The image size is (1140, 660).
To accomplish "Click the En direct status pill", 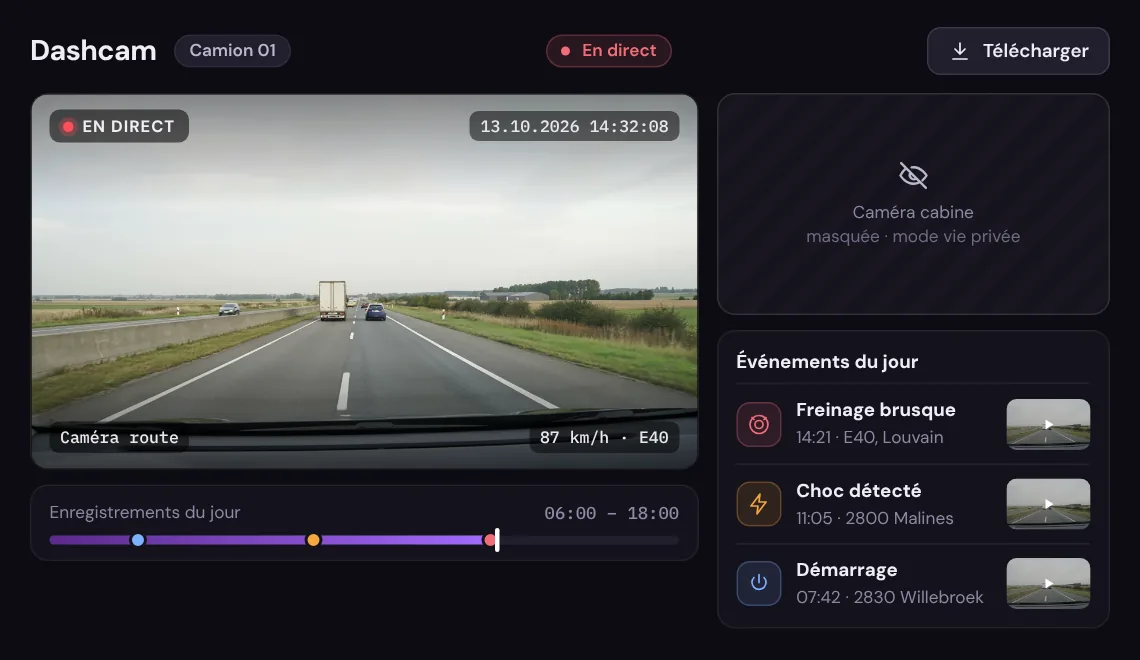I will [x=609, y=51].
